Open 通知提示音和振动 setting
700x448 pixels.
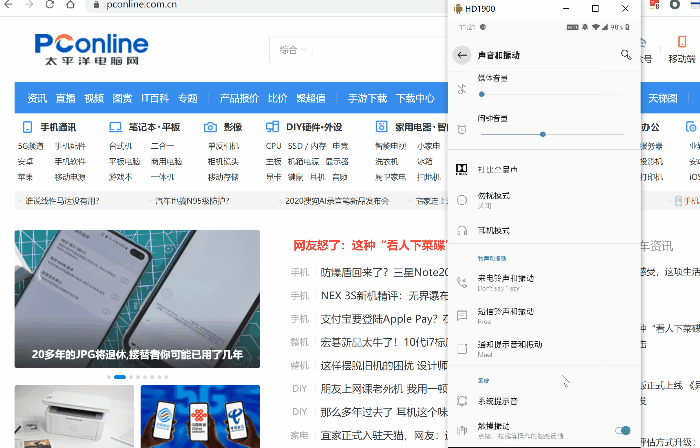pos(544,348)
